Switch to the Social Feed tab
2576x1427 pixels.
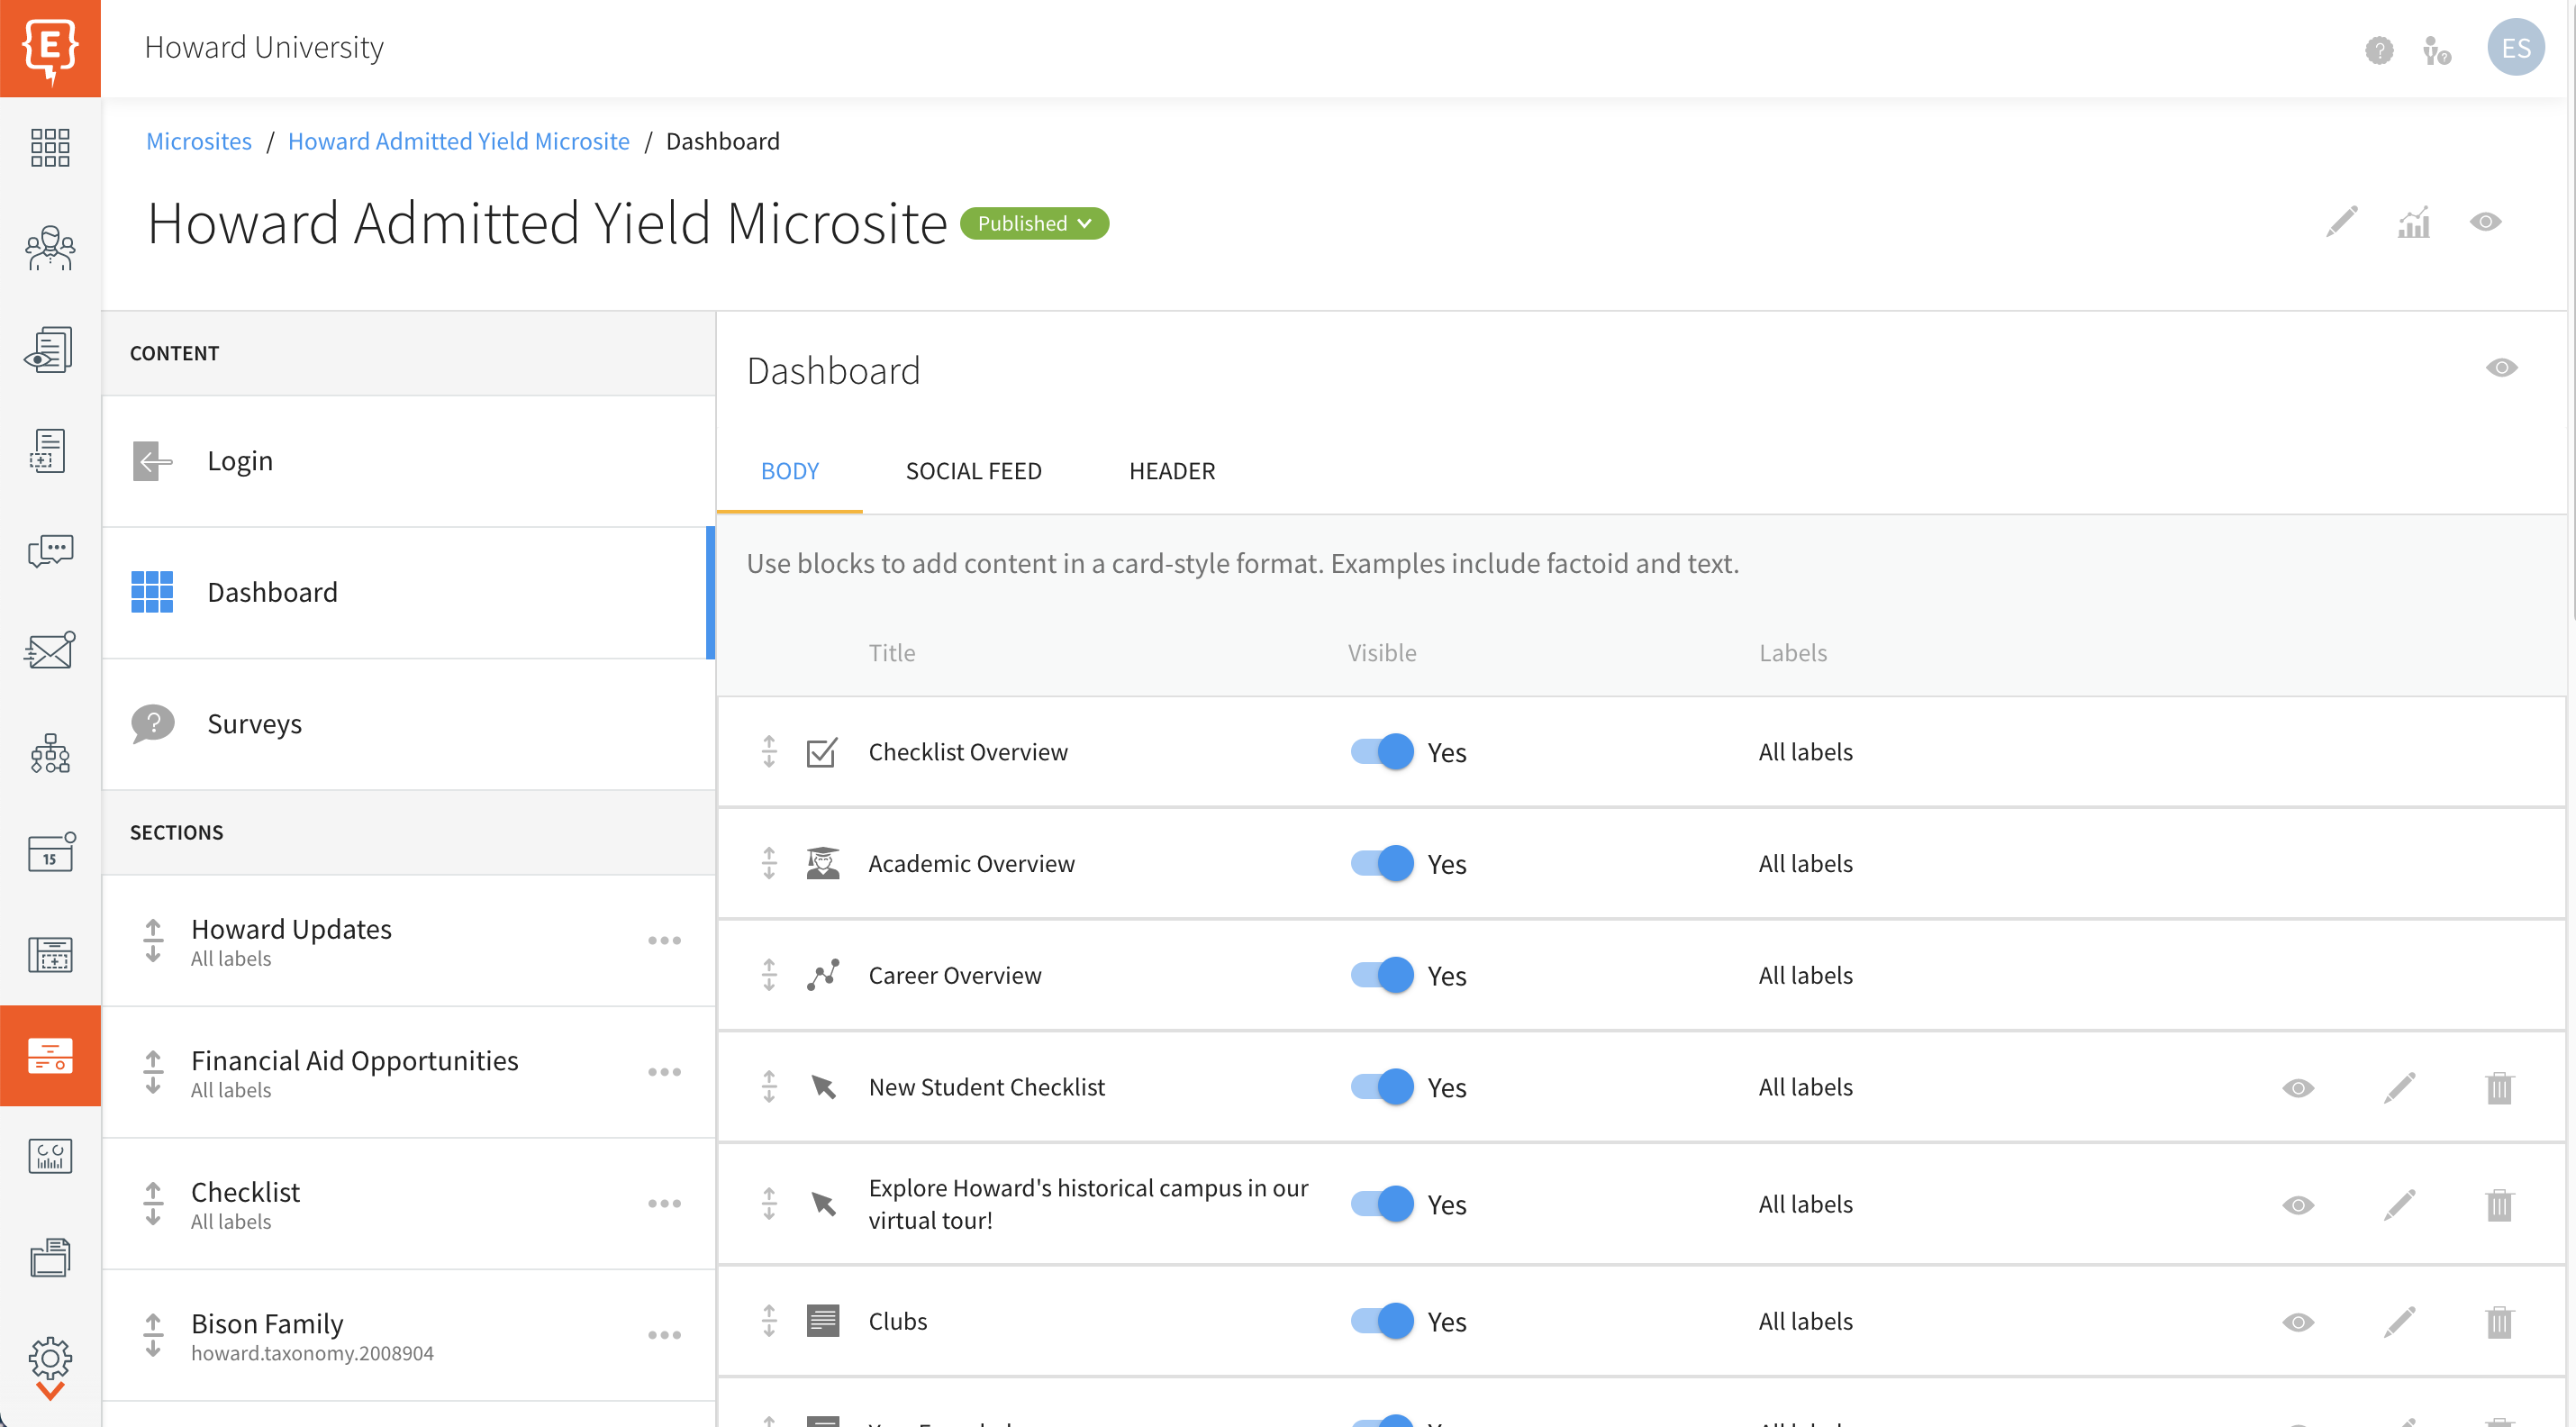tap(973, 471)
